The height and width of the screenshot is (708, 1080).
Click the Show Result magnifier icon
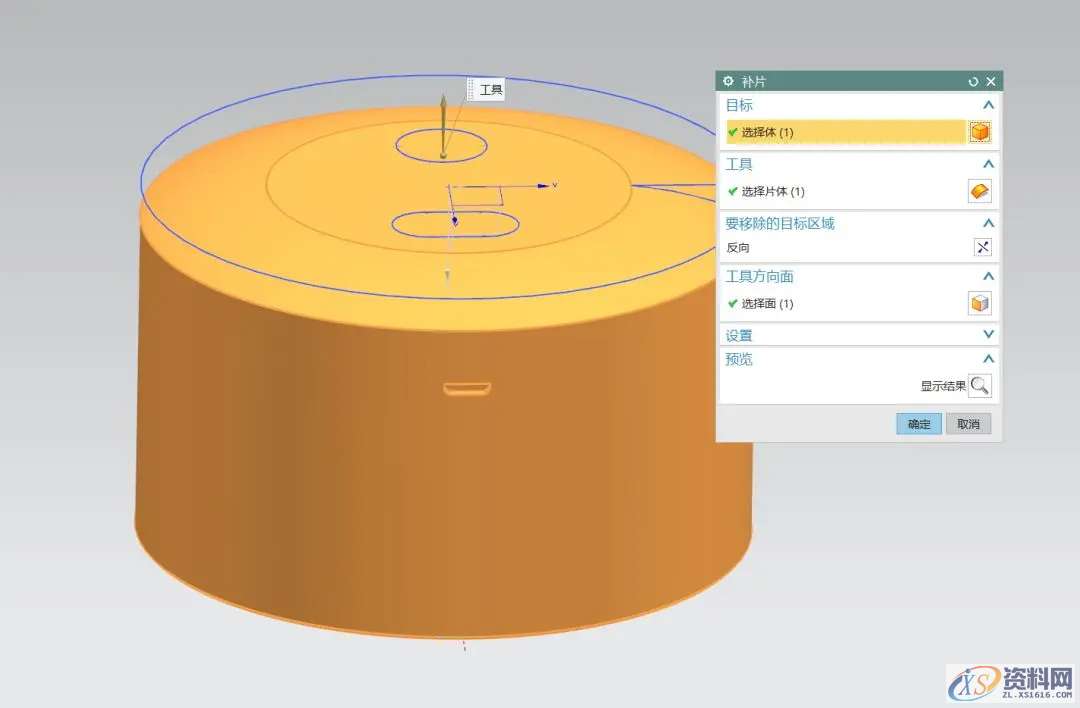(x=980, y=385)
